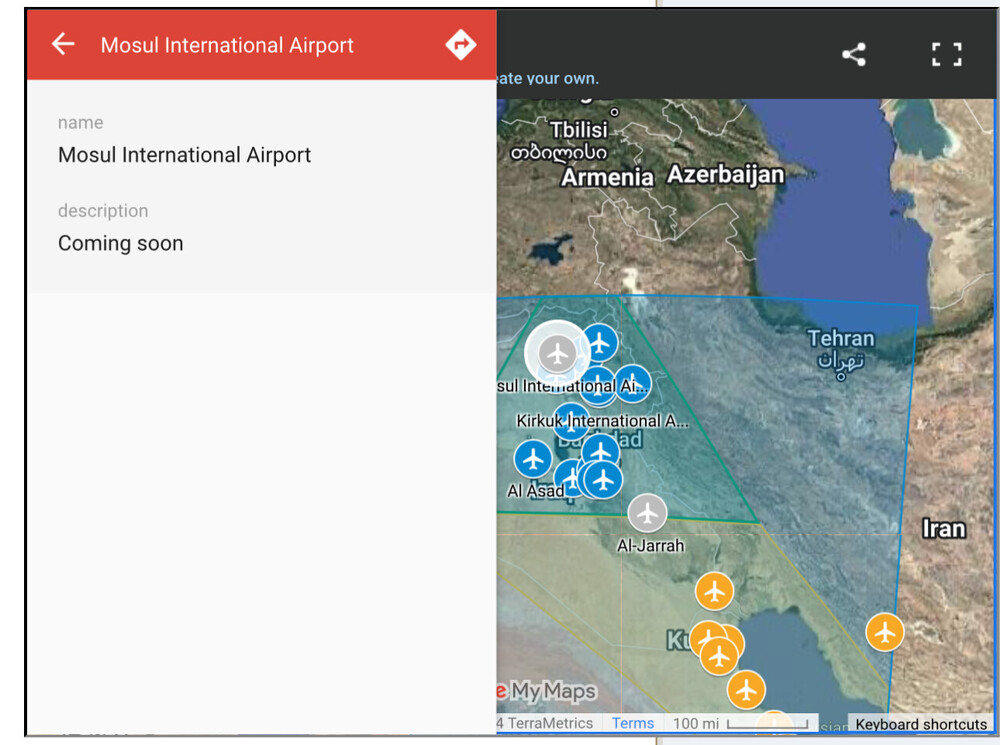This screenshot has width=1000, height=745.
Task: Click the back arrow in the red header
Action: pos(63,44)
